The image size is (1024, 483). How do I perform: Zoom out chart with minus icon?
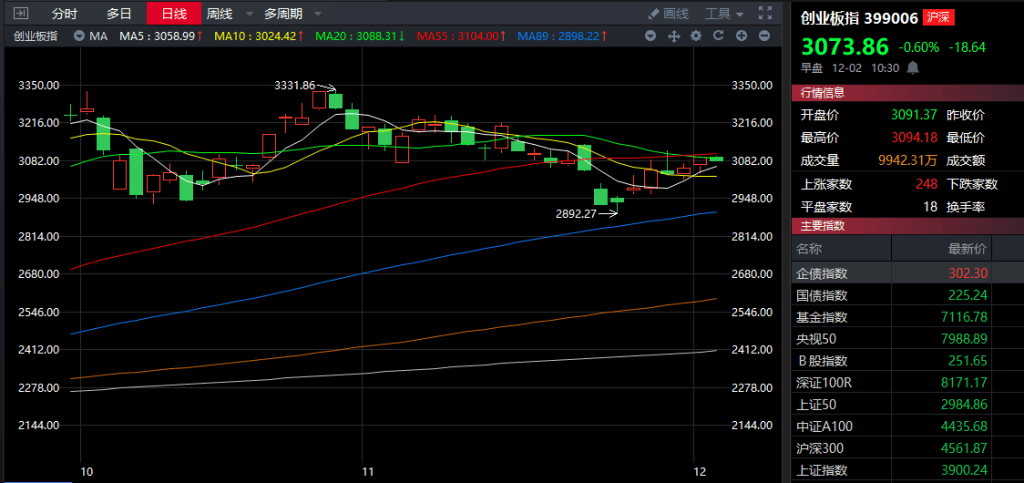point(765,36)
